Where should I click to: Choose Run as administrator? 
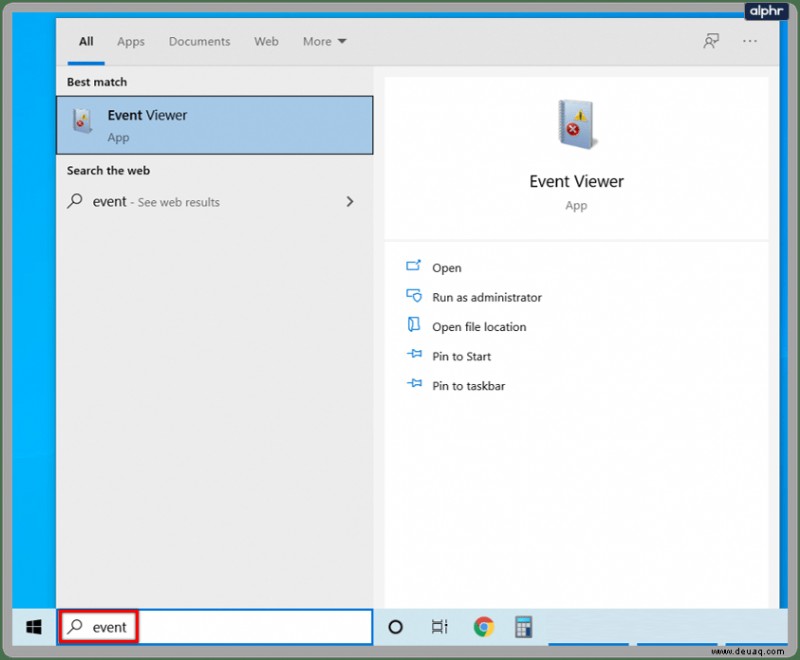click(x=487, y=297)
